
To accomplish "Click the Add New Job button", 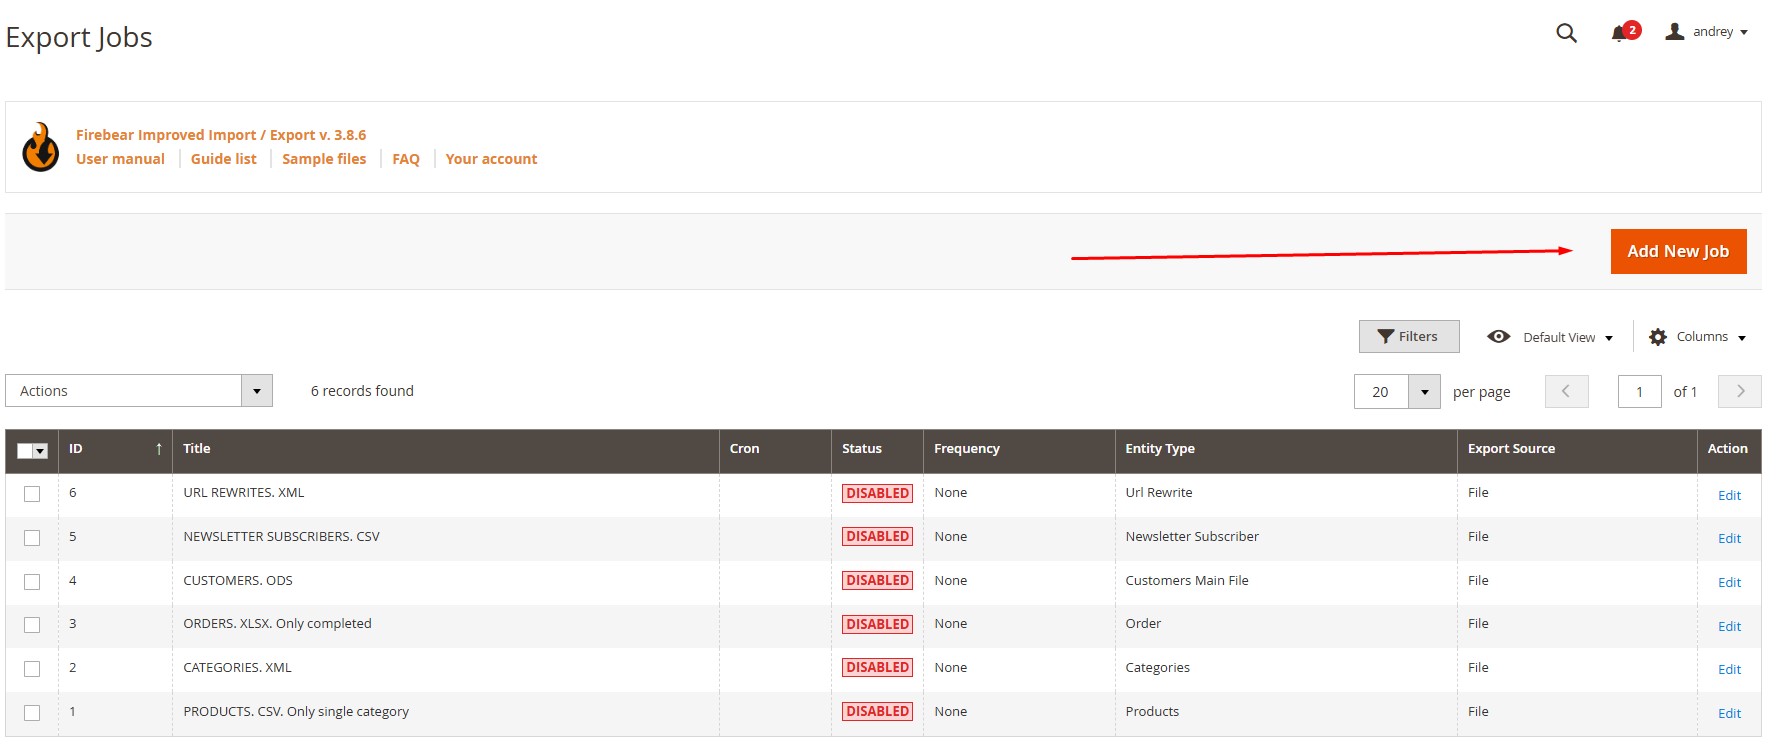I will (x=1678, y=251).
